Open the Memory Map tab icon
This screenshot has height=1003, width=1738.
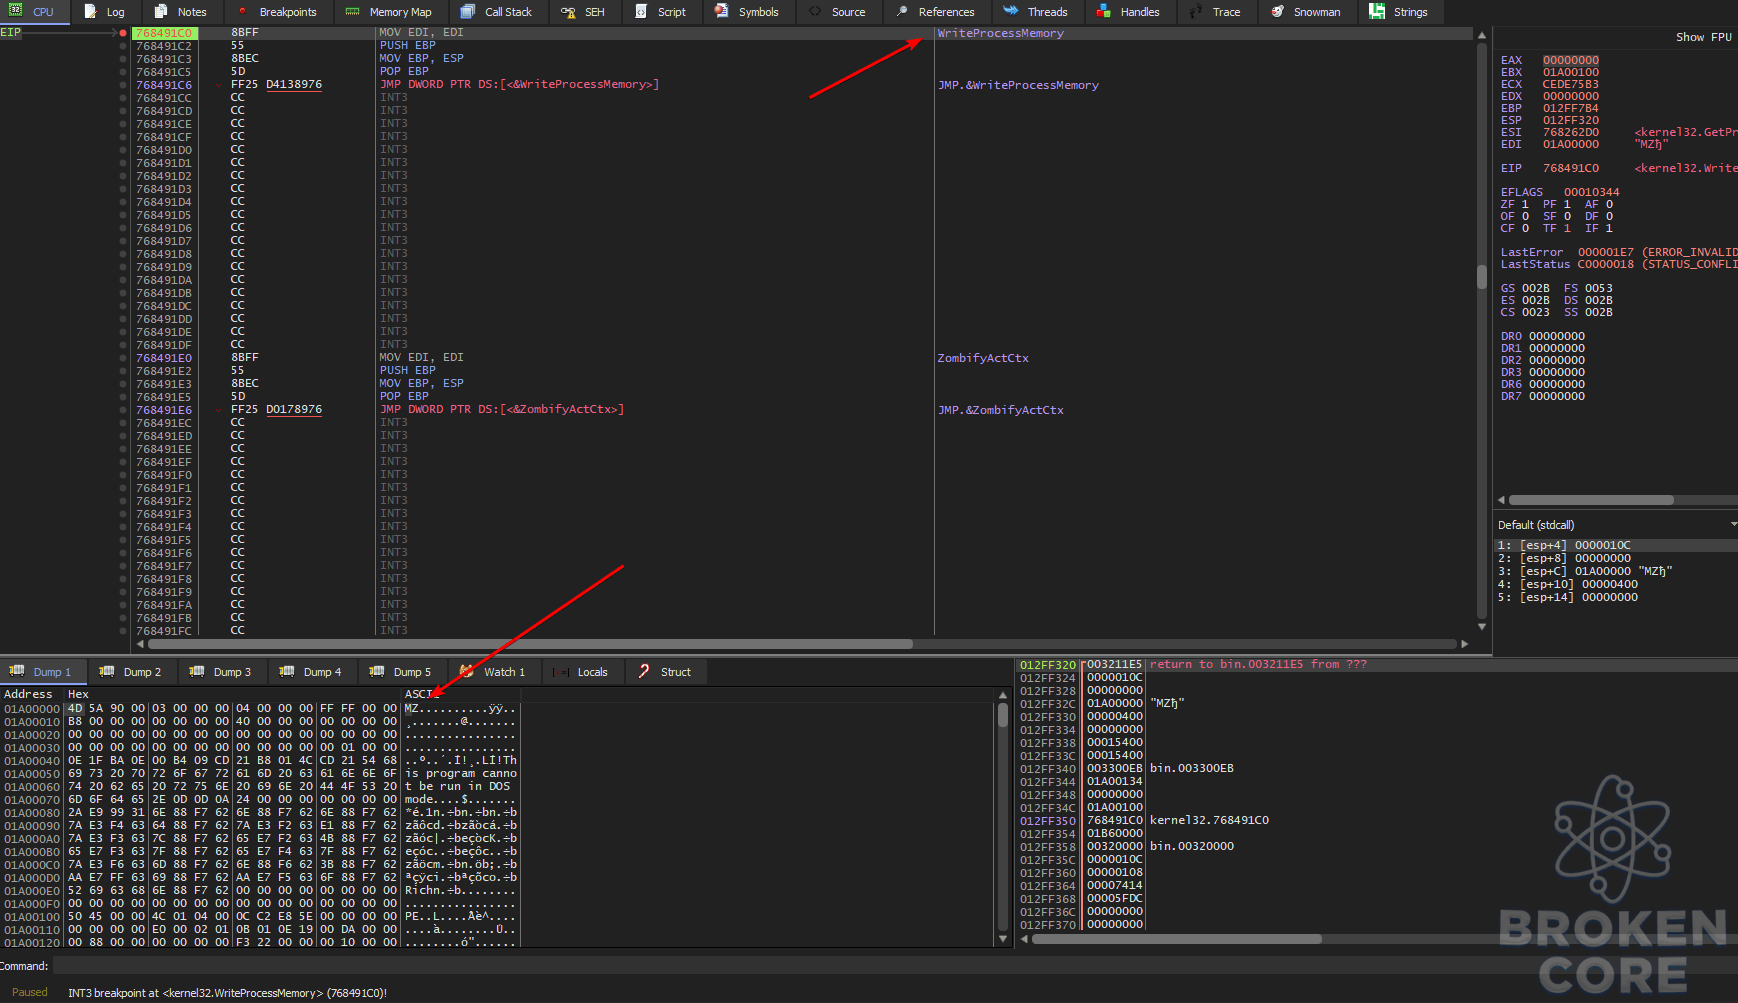(x=352, y=12)
